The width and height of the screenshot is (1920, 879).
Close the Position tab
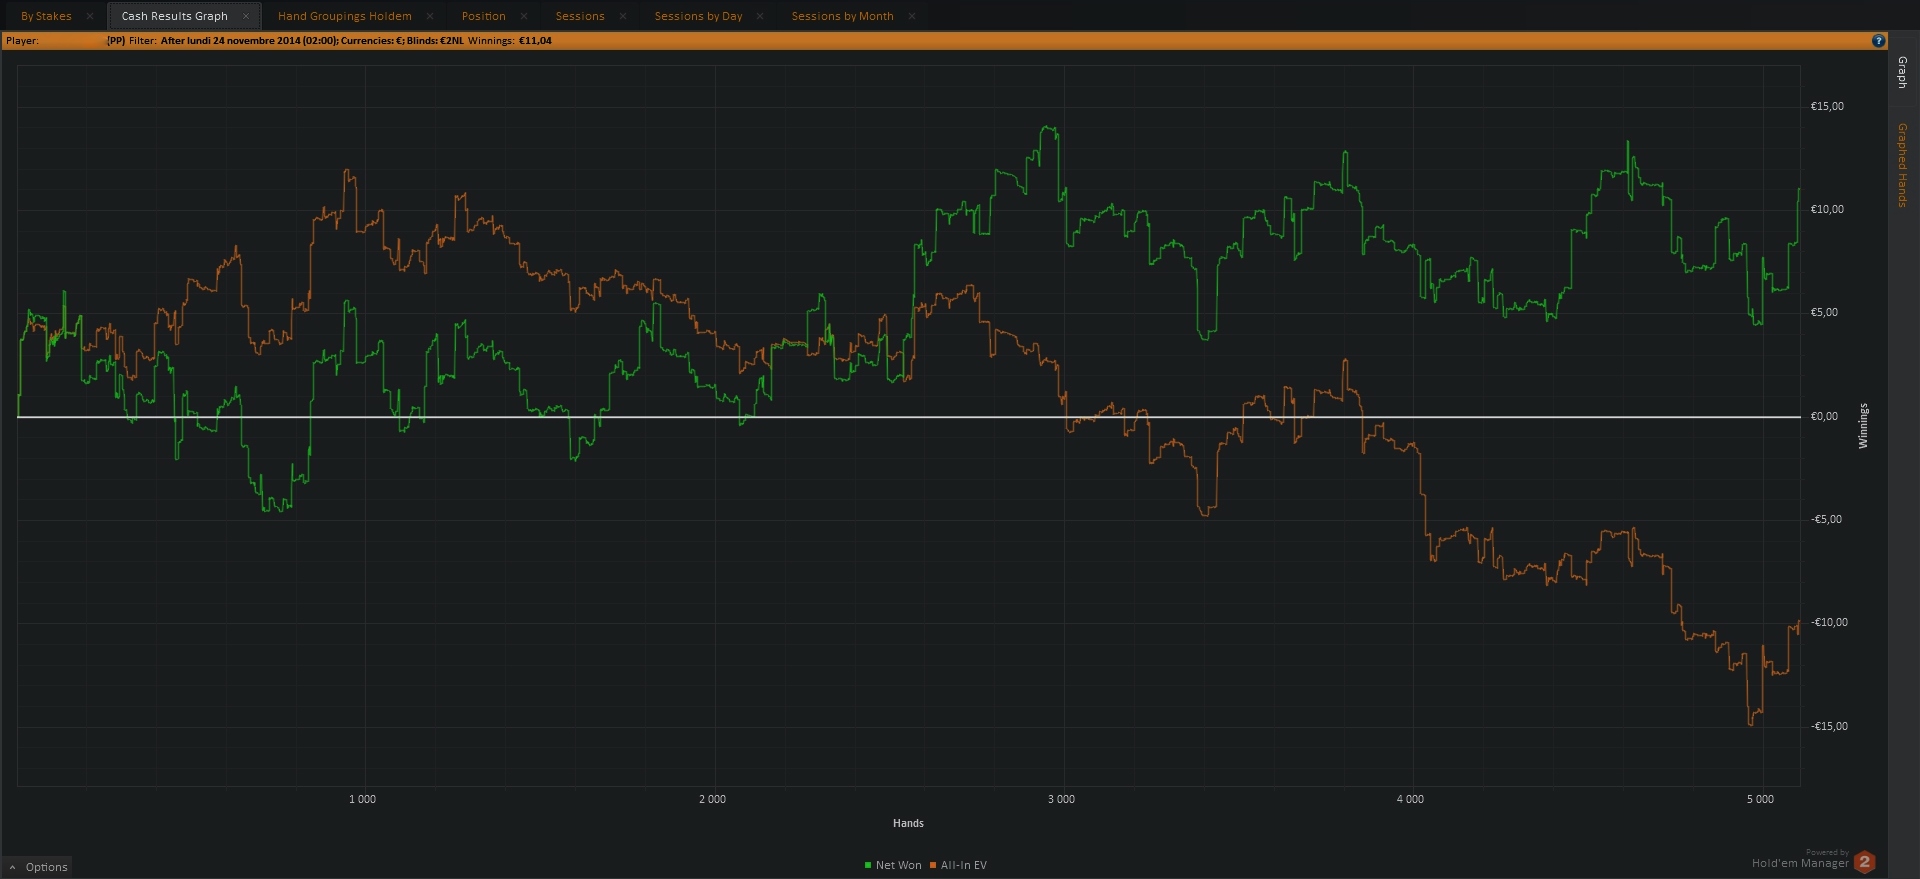tap(524, 16)
